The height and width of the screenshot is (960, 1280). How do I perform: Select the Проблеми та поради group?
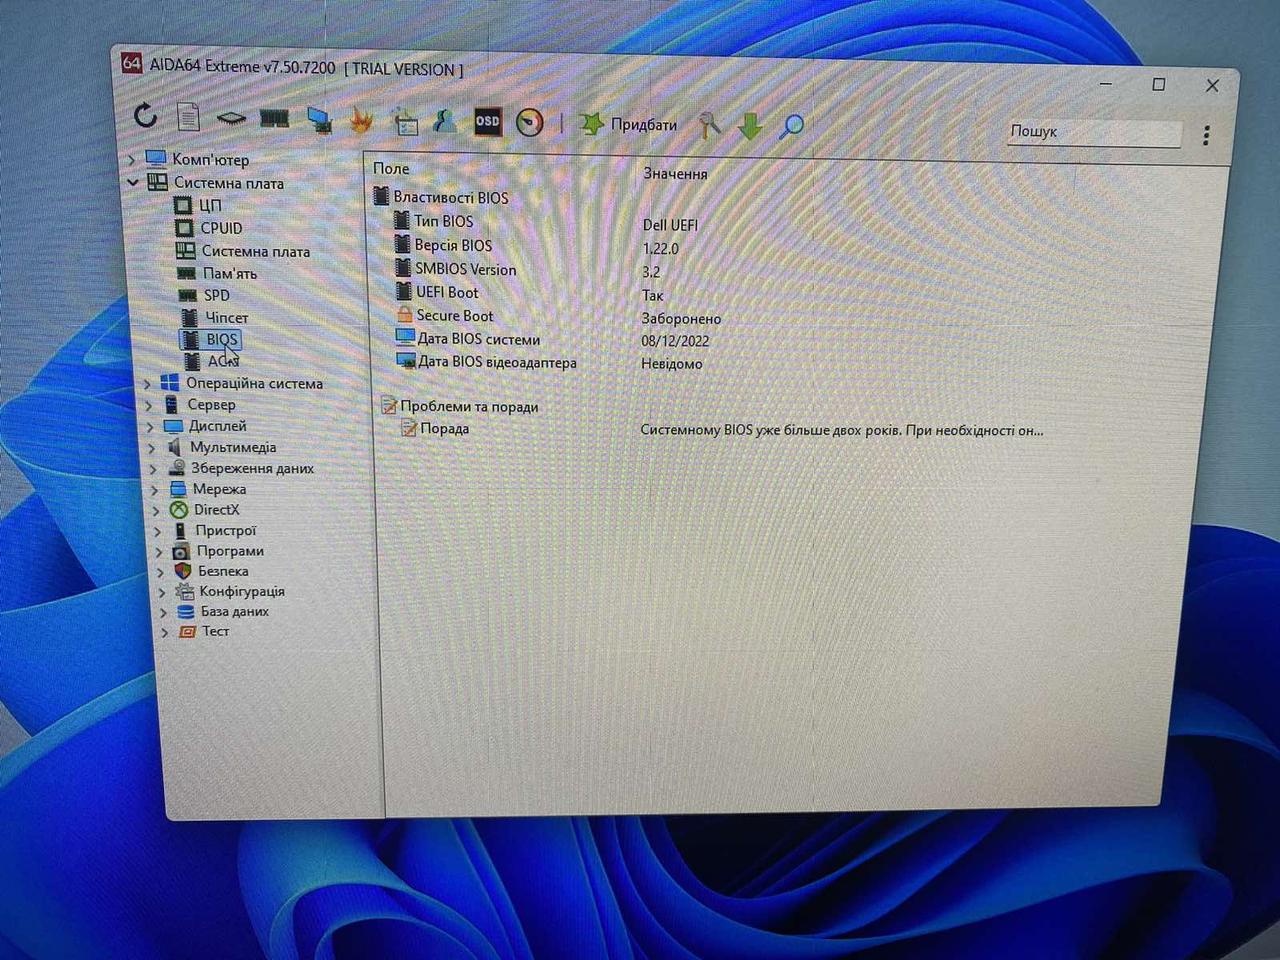[x=468, y=406]
